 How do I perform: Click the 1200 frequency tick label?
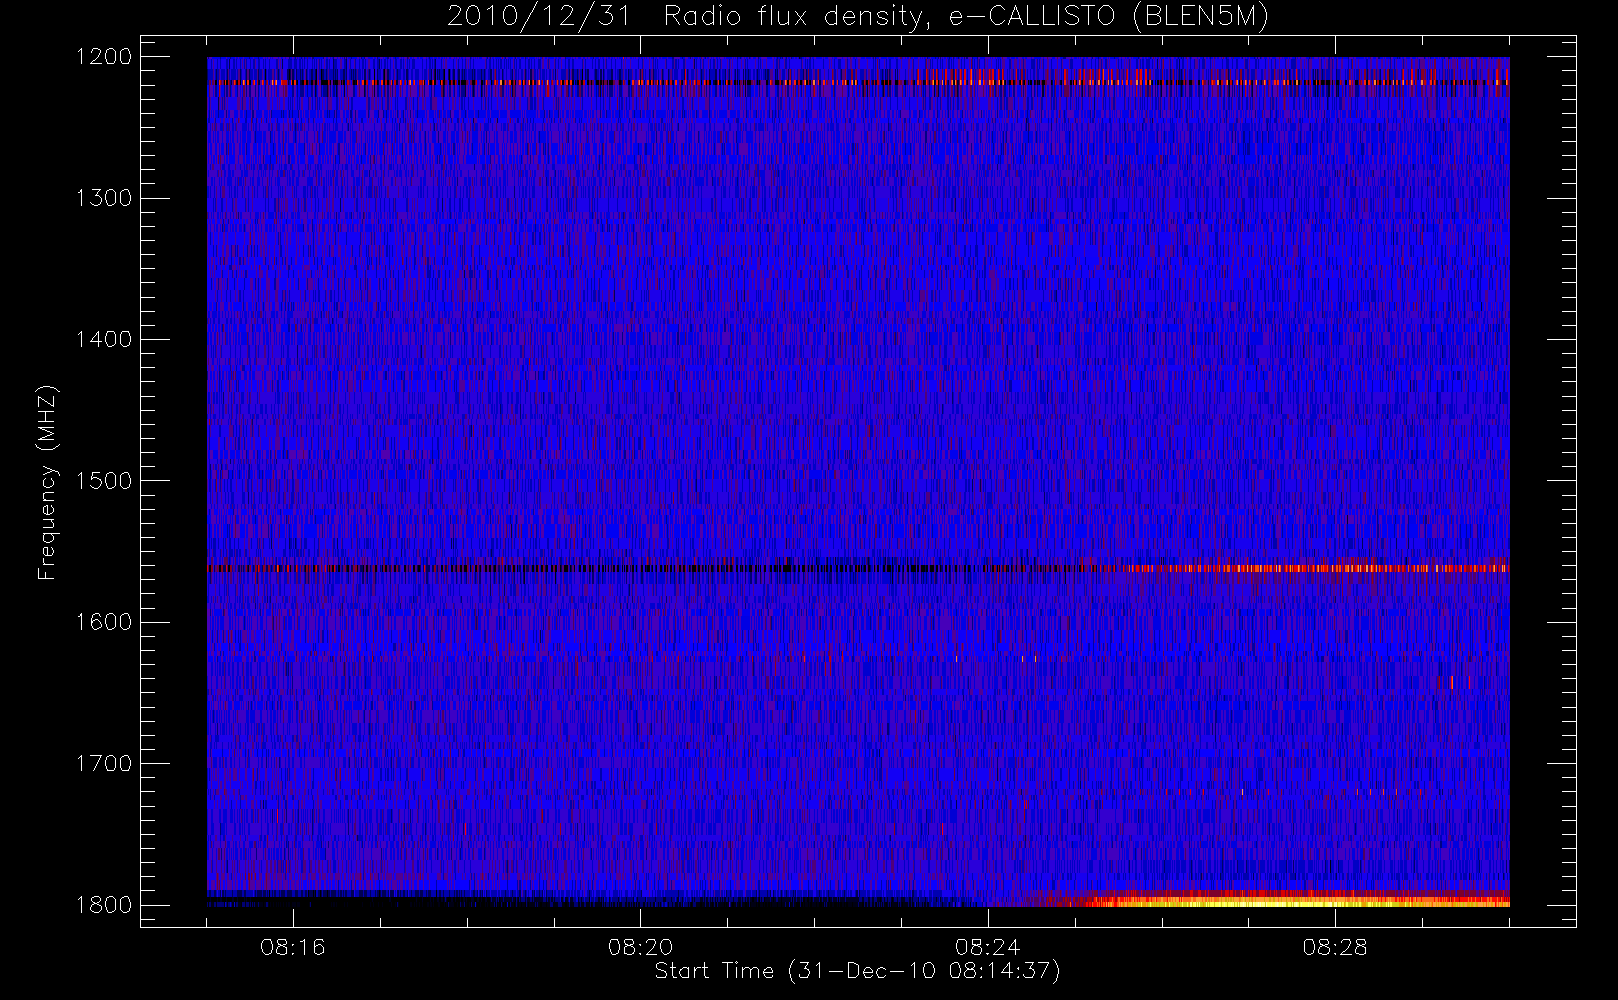pyautogui.click(x=104, y=57)
